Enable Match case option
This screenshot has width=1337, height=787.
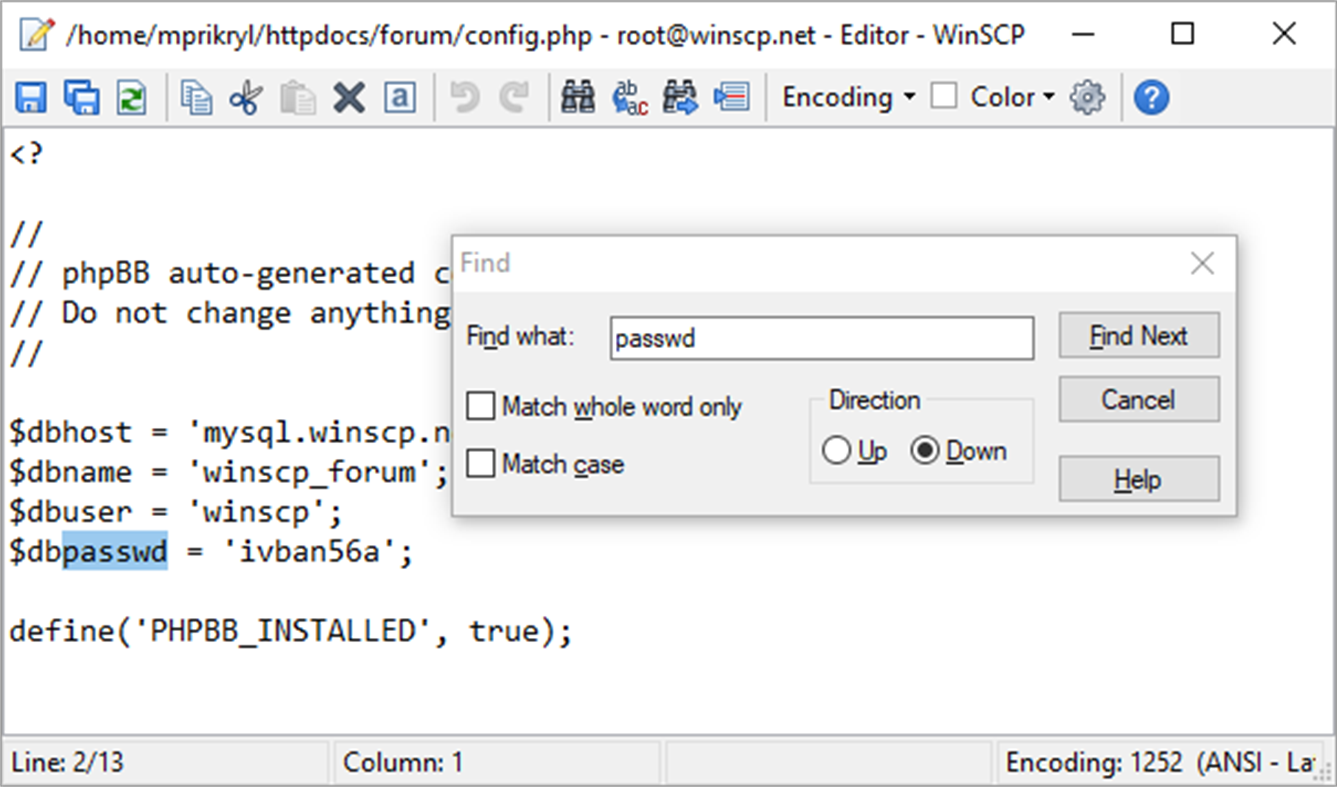click(x=480, y=463)
